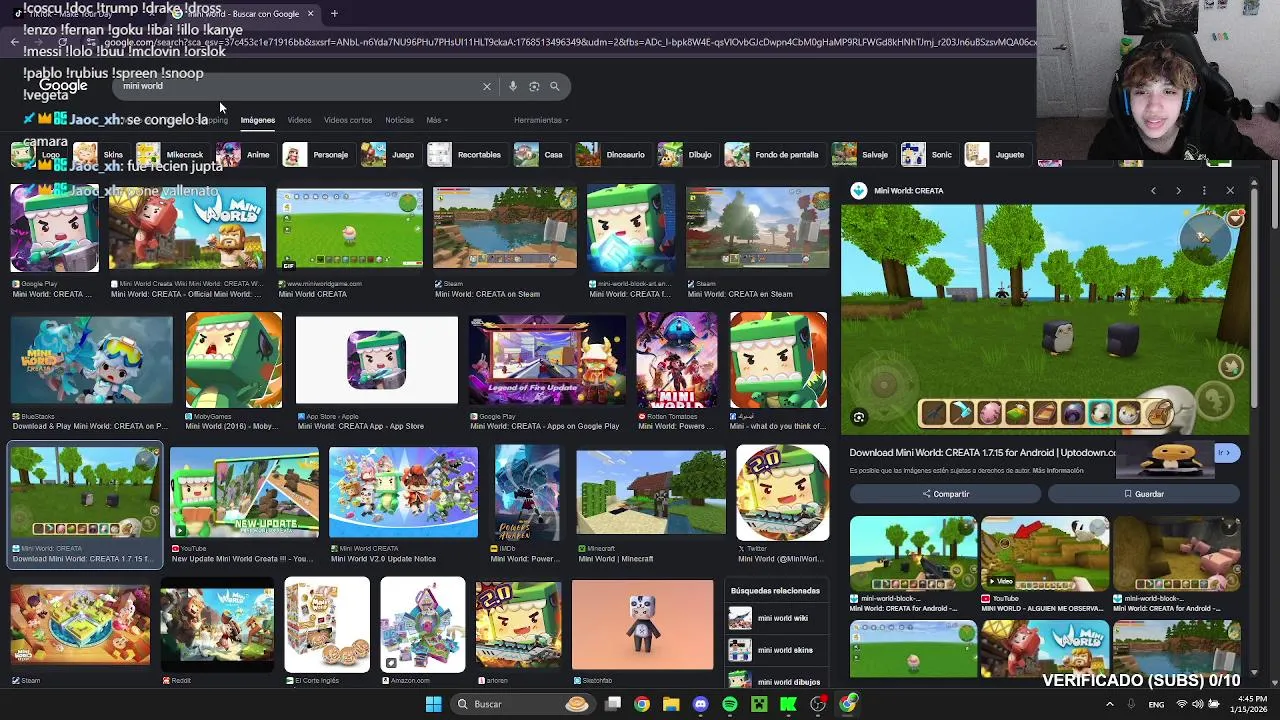Click the Lens icon on the preview image

pos(859,417)
